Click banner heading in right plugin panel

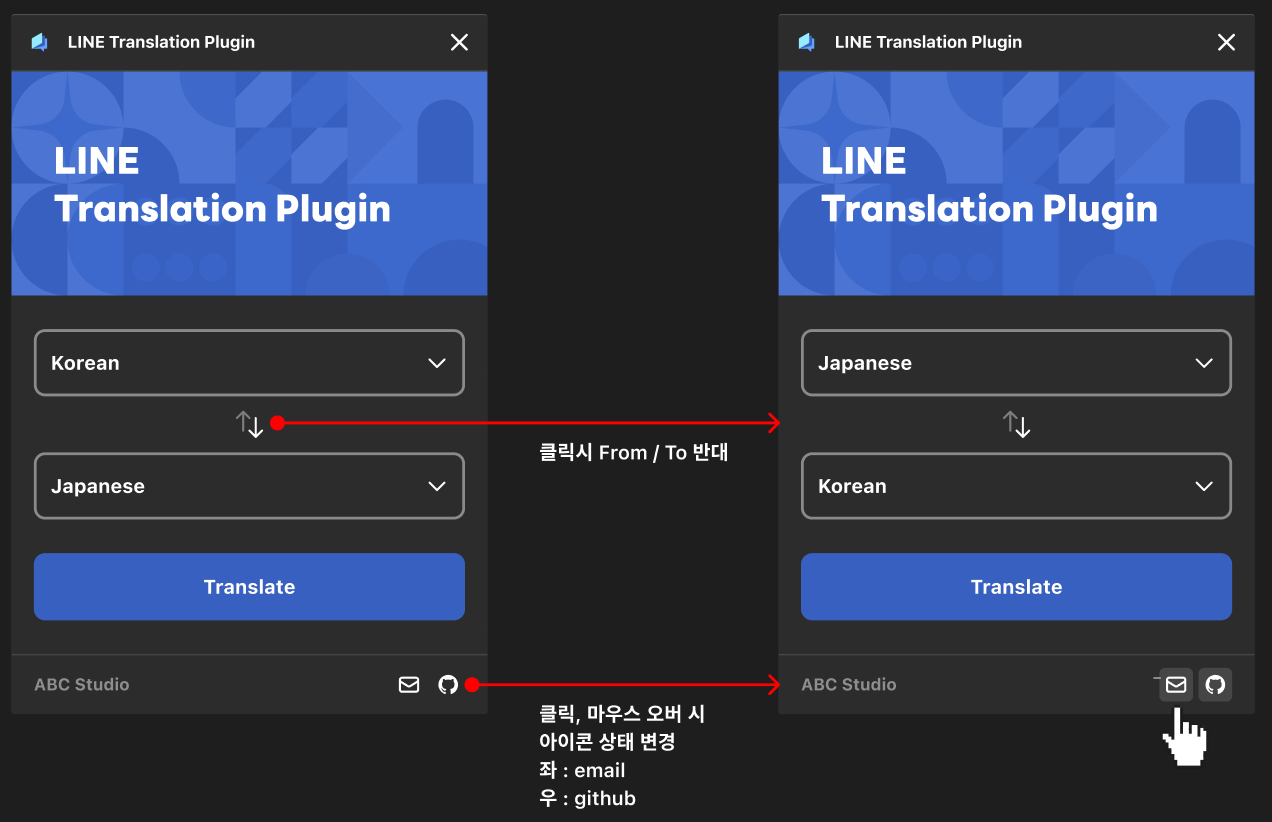click(989, 185)
